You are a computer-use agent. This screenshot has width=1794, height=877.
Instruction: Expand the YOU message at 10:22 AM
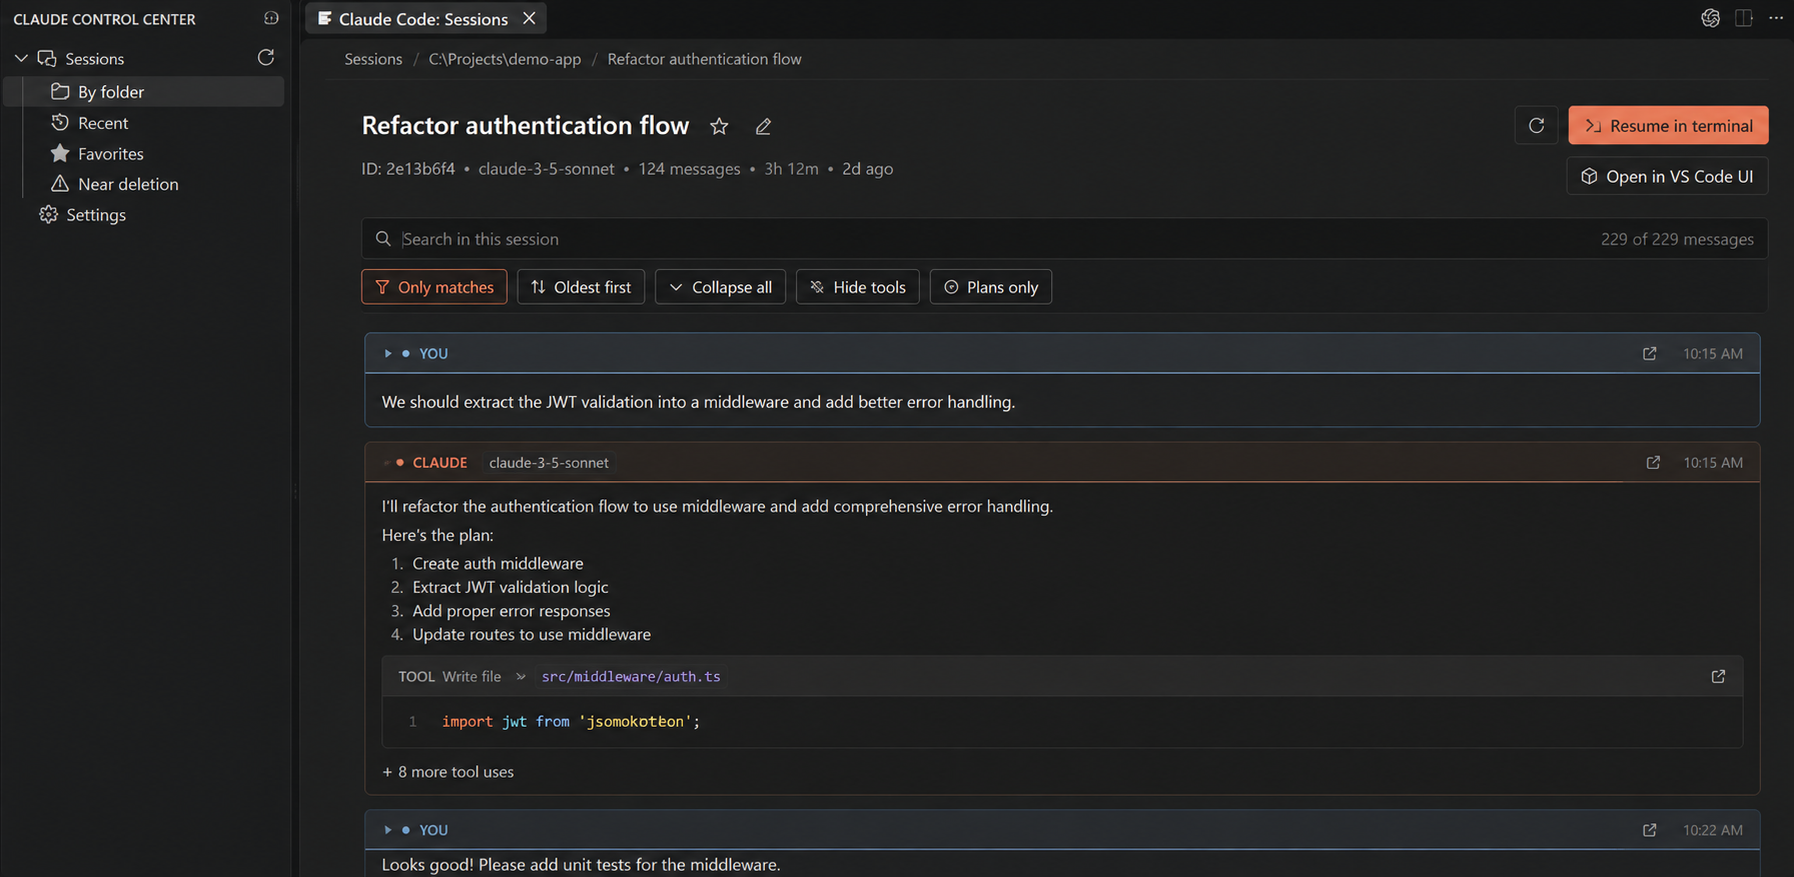(388, 830)
